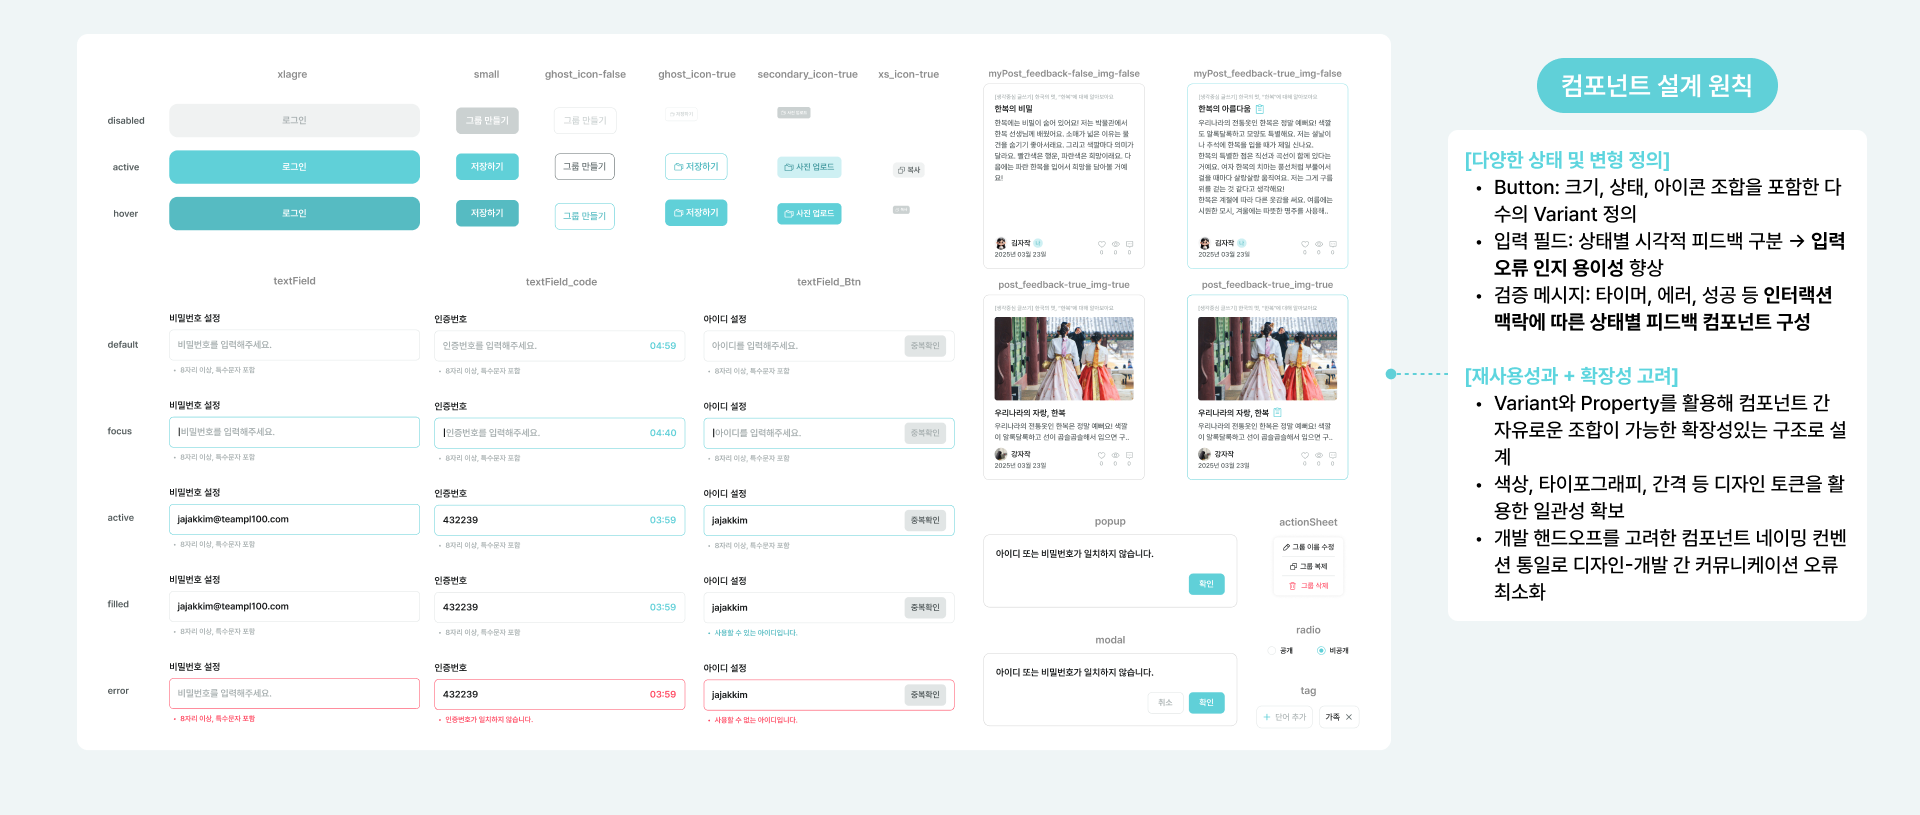
Task: Click 취소 in the modal dialog
Action: coord(1165,703)
